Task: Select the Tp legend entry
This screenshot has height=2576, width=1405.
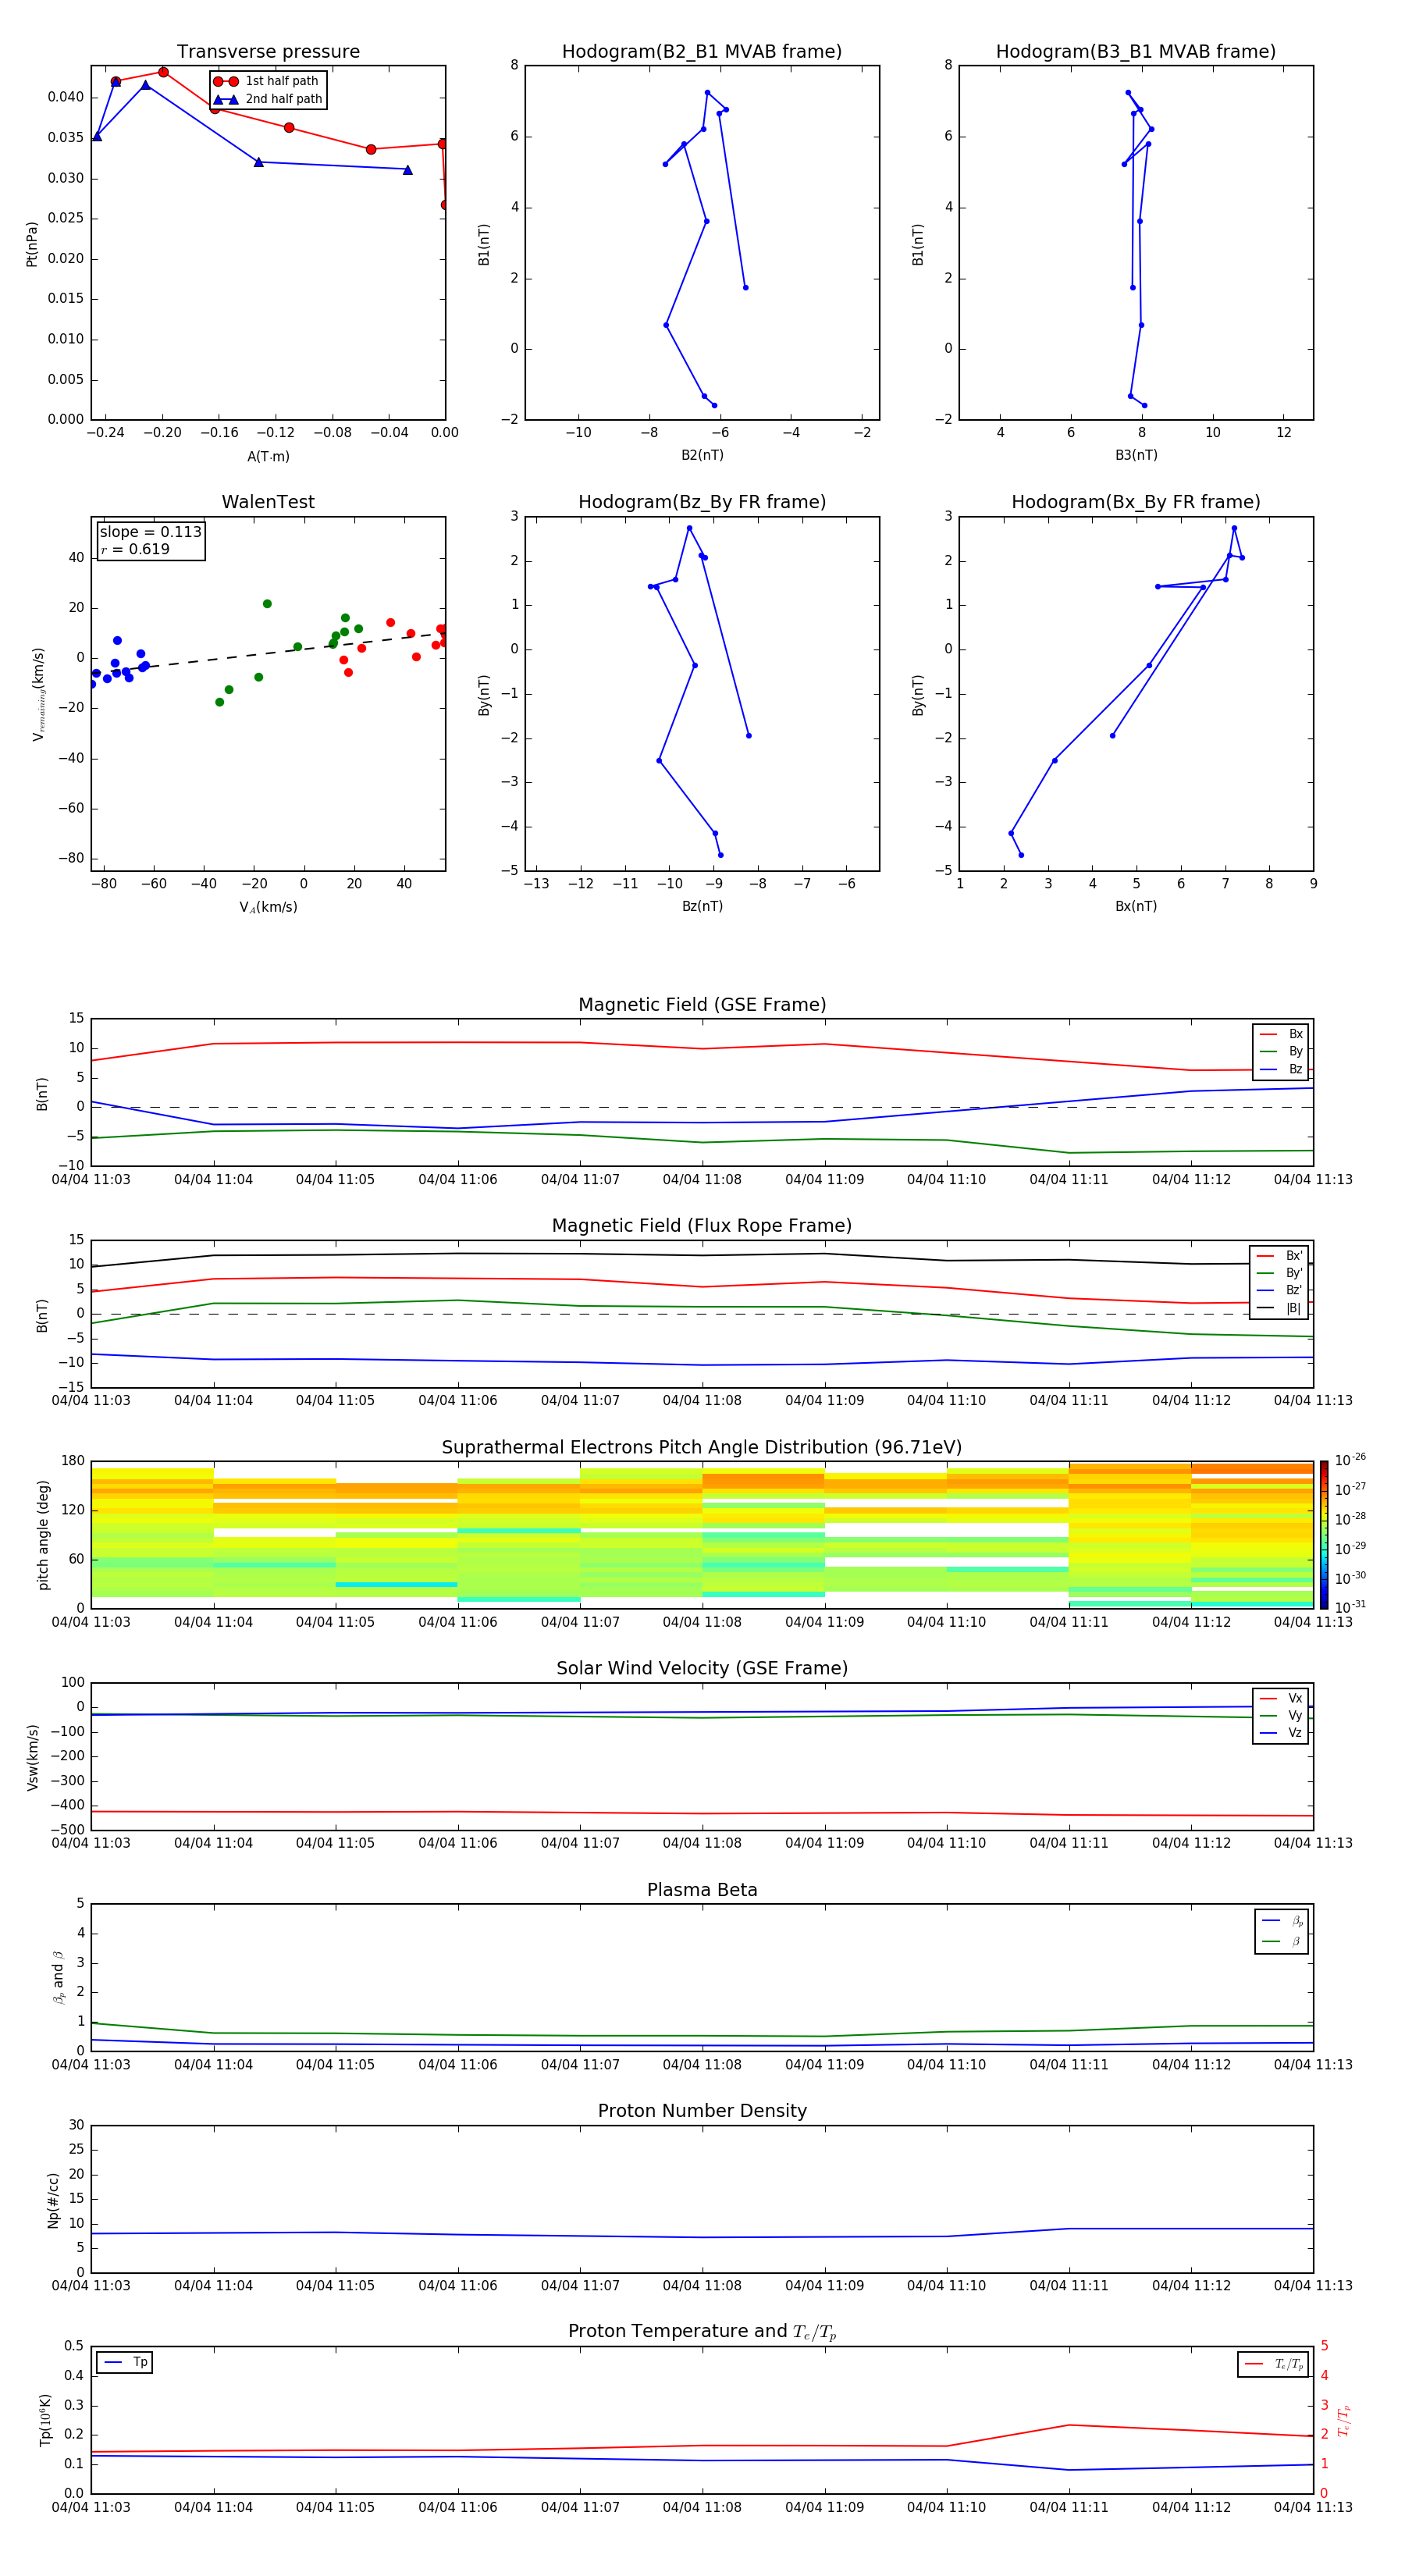Action: [x=124, y=2362]
